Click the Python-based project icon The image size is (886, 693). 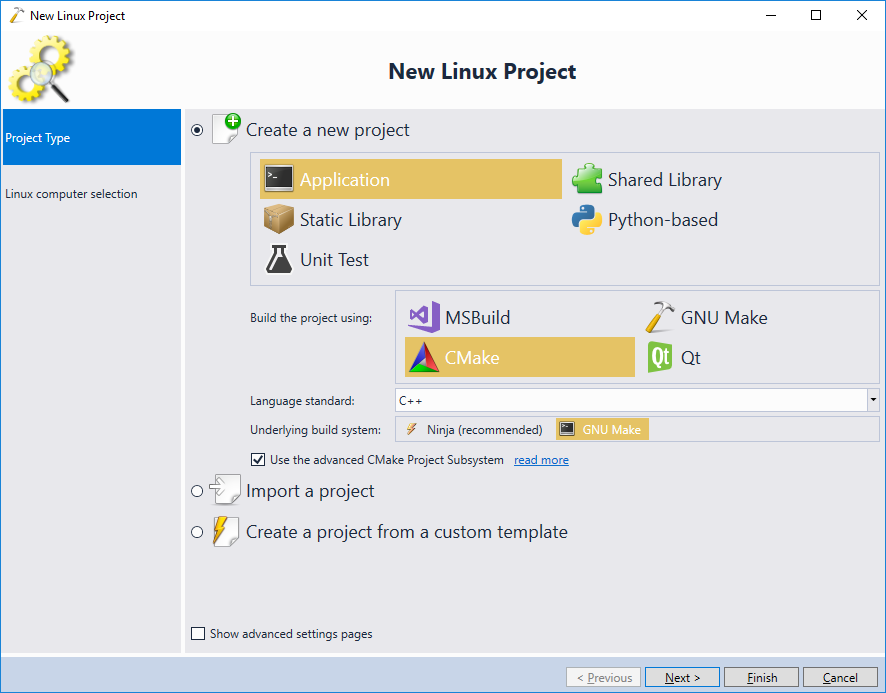pyautogui.click(x=587, y=219)
